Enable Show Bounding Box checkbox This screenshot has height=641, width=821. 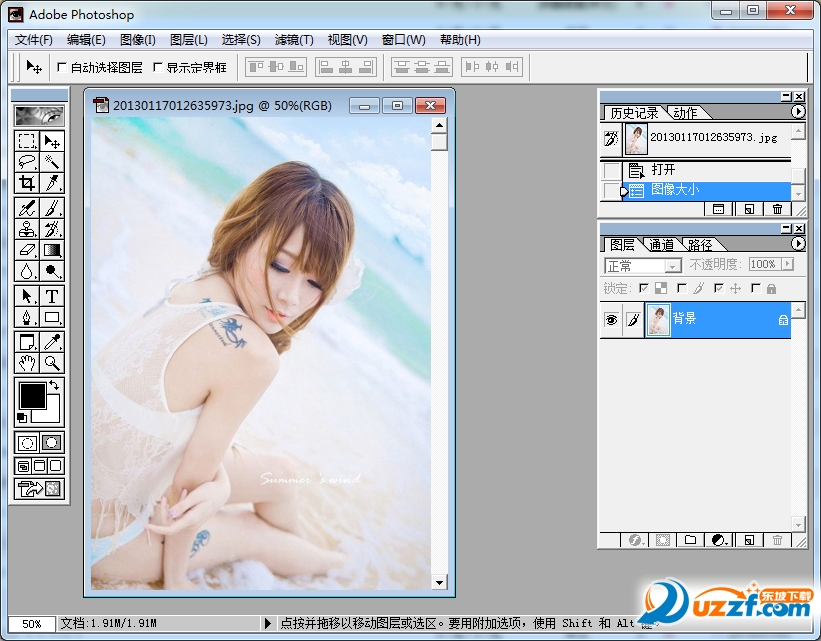(158, 67)
